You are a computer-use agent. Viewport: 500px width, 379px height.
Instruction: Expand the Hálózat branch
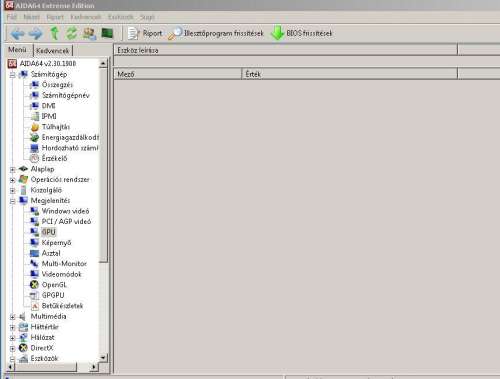click(12, 338)
